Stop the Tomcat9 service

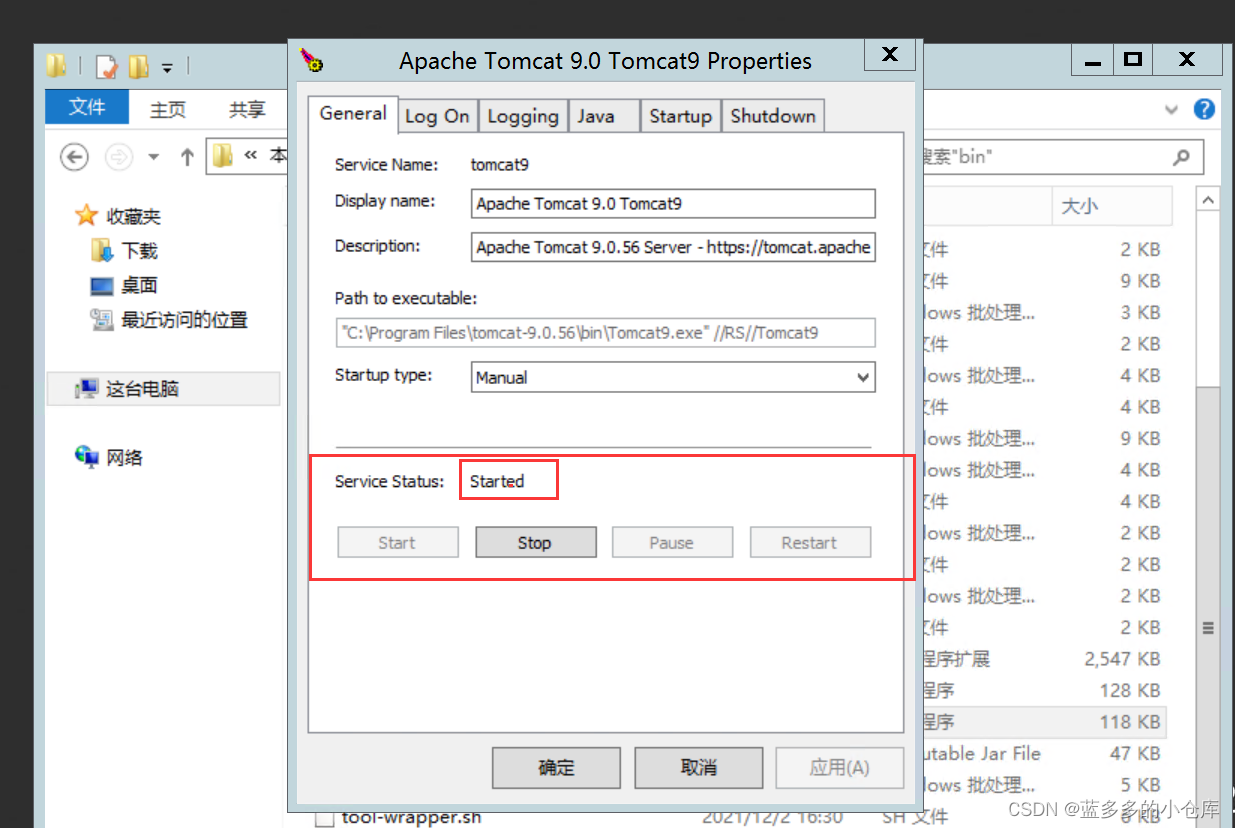[x=535, y=542]
